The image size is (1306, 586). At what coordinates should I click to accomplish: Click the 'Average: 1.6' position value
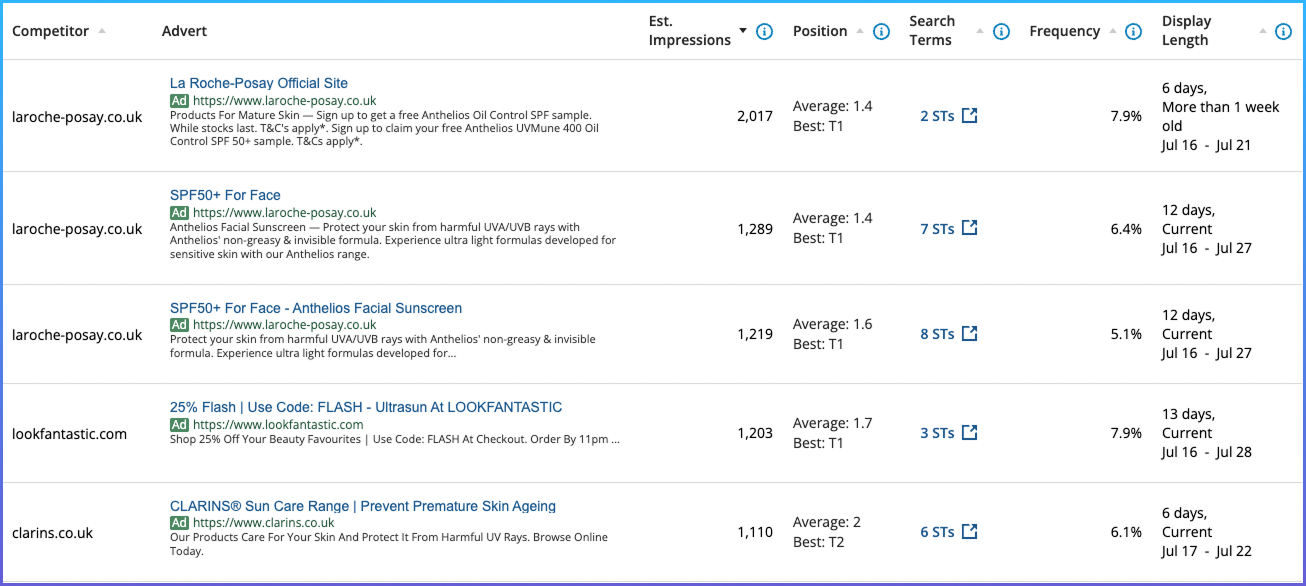click(x=832, y=324)
